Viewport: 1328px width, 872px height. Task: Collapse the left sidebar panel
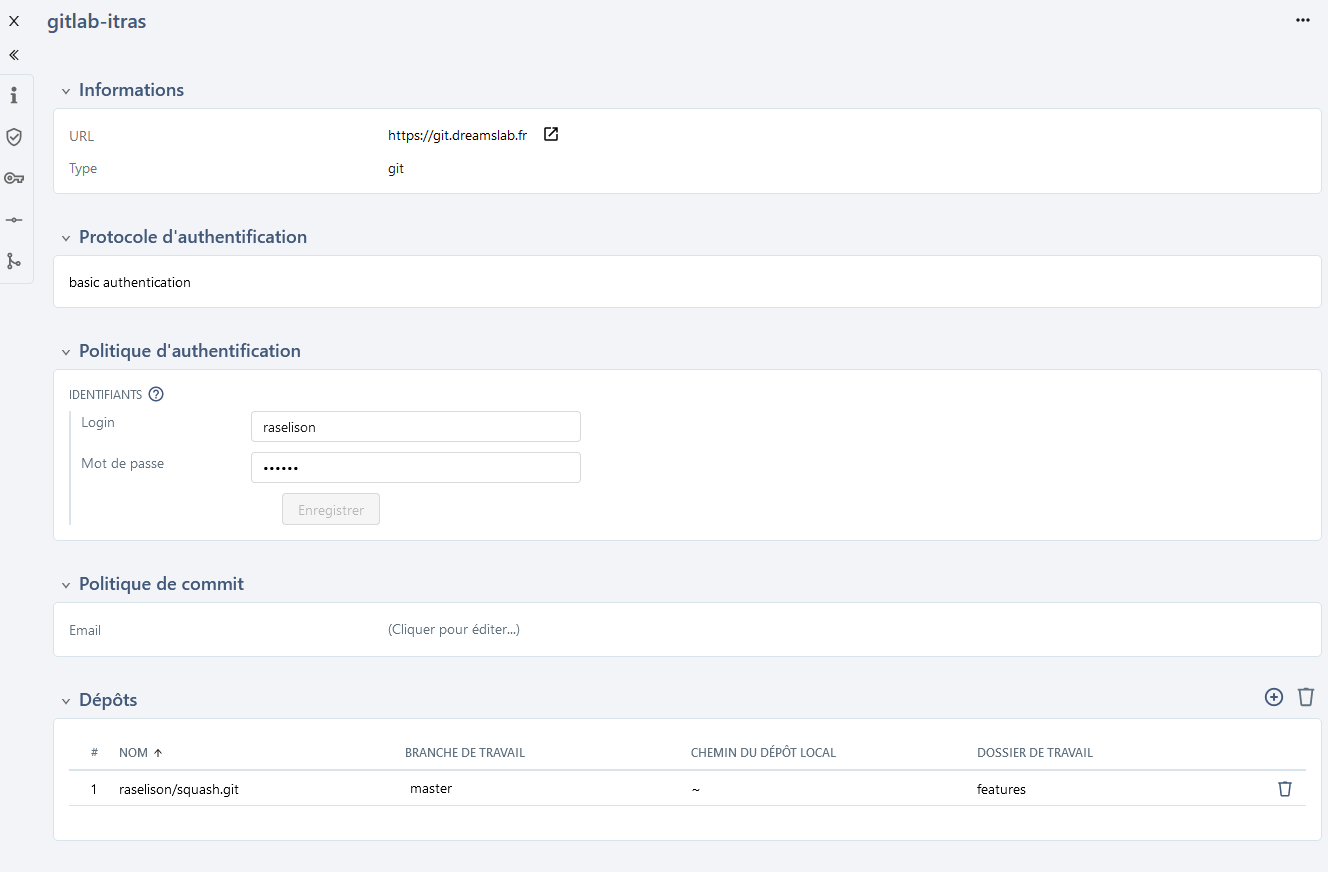[14, 55]
